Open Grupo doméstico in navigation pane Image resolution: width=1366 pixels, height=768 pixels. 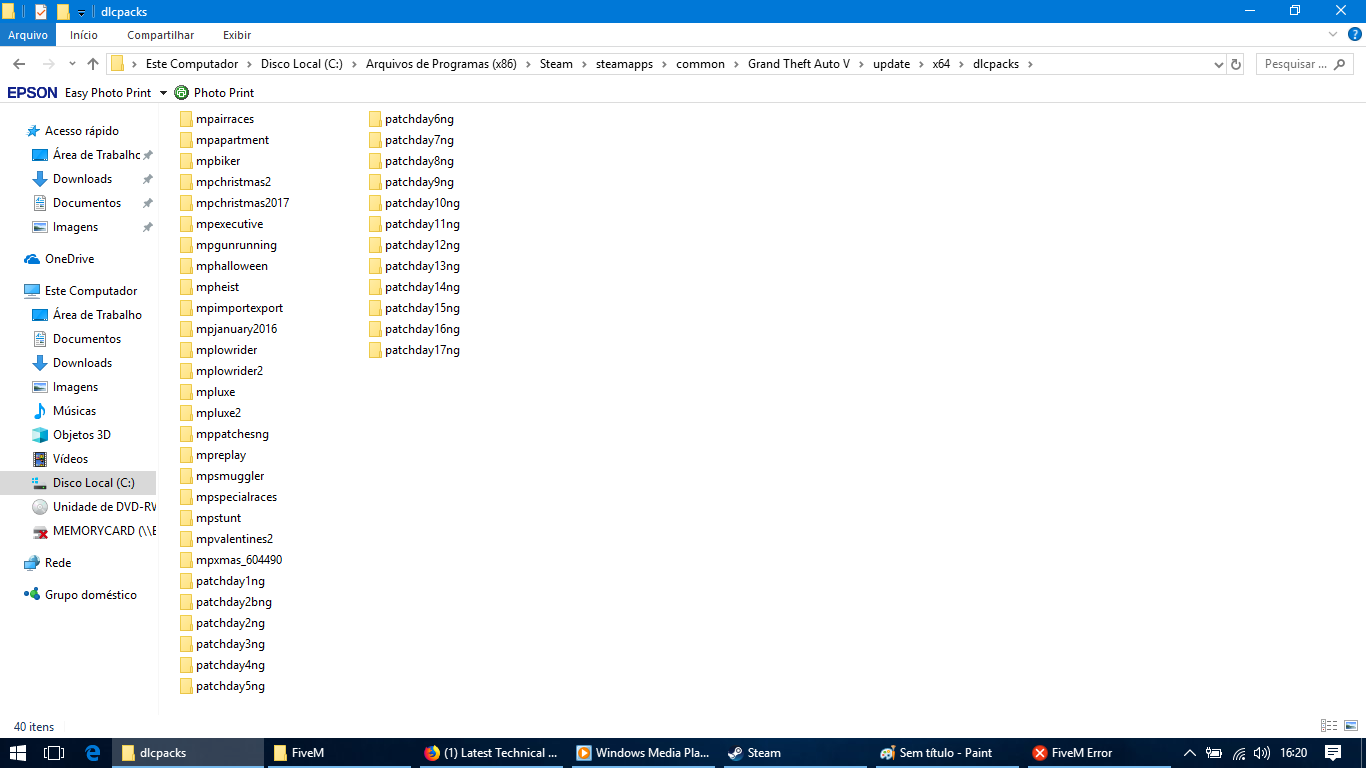point(90,595)
